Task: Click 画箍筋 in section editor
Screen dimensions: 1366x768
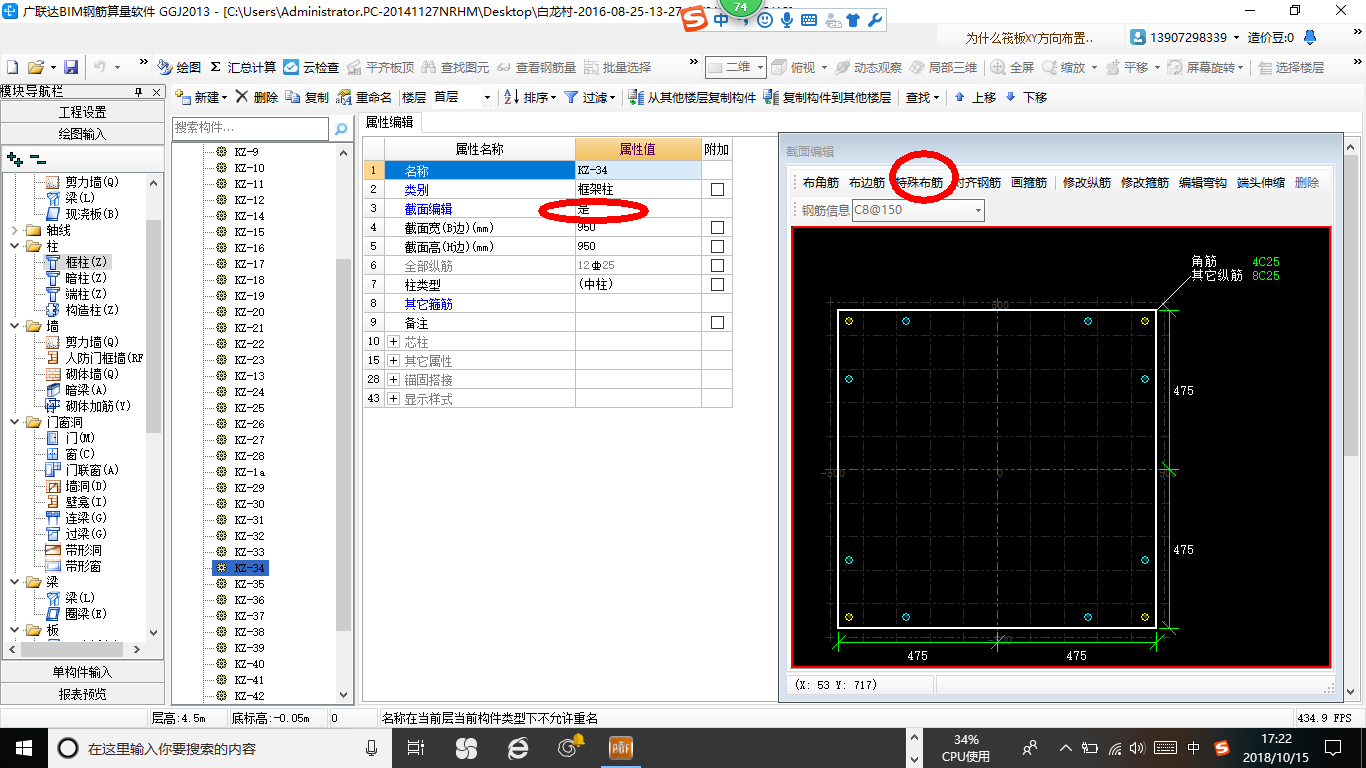Action: point(1029,183)
